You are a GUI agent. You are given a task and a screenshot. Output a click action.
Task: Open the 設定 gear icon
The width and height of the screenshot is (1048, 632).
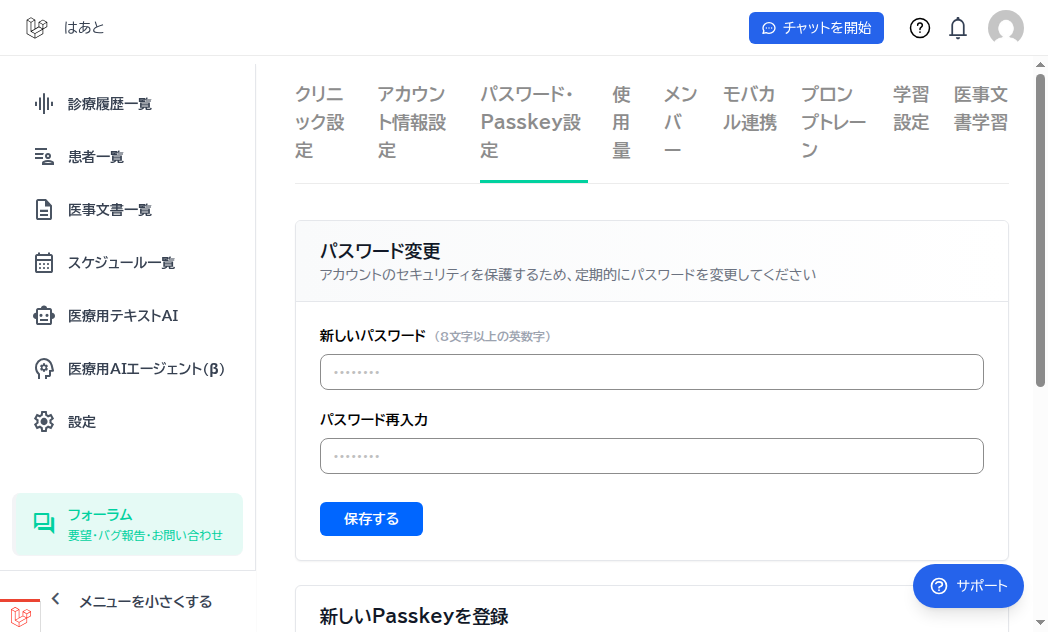(x=43, y=421)
